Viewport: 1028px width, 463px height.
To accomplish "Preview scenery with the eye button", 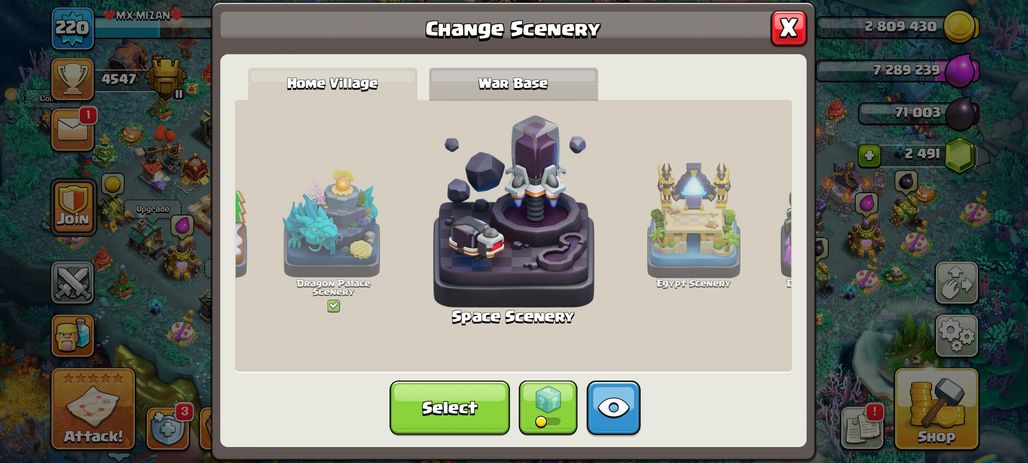I will click(613, 408).
